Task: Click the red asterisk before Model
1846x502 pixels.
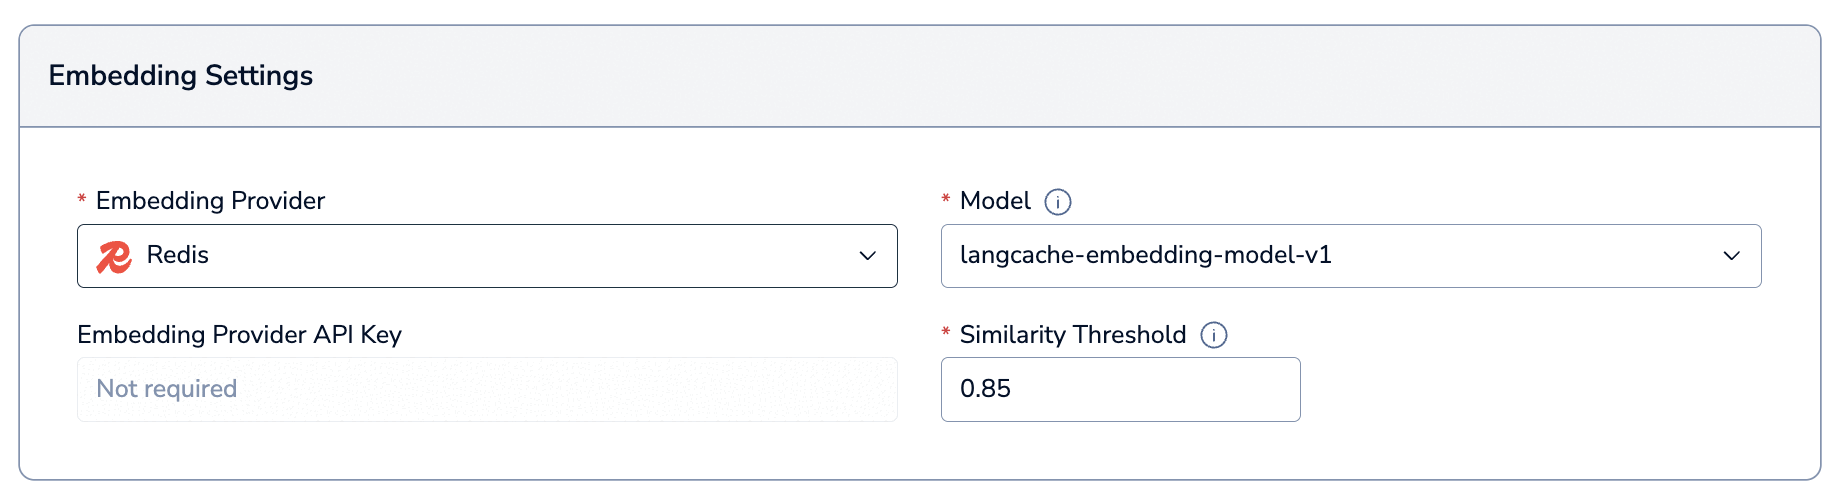Action: 946,200
